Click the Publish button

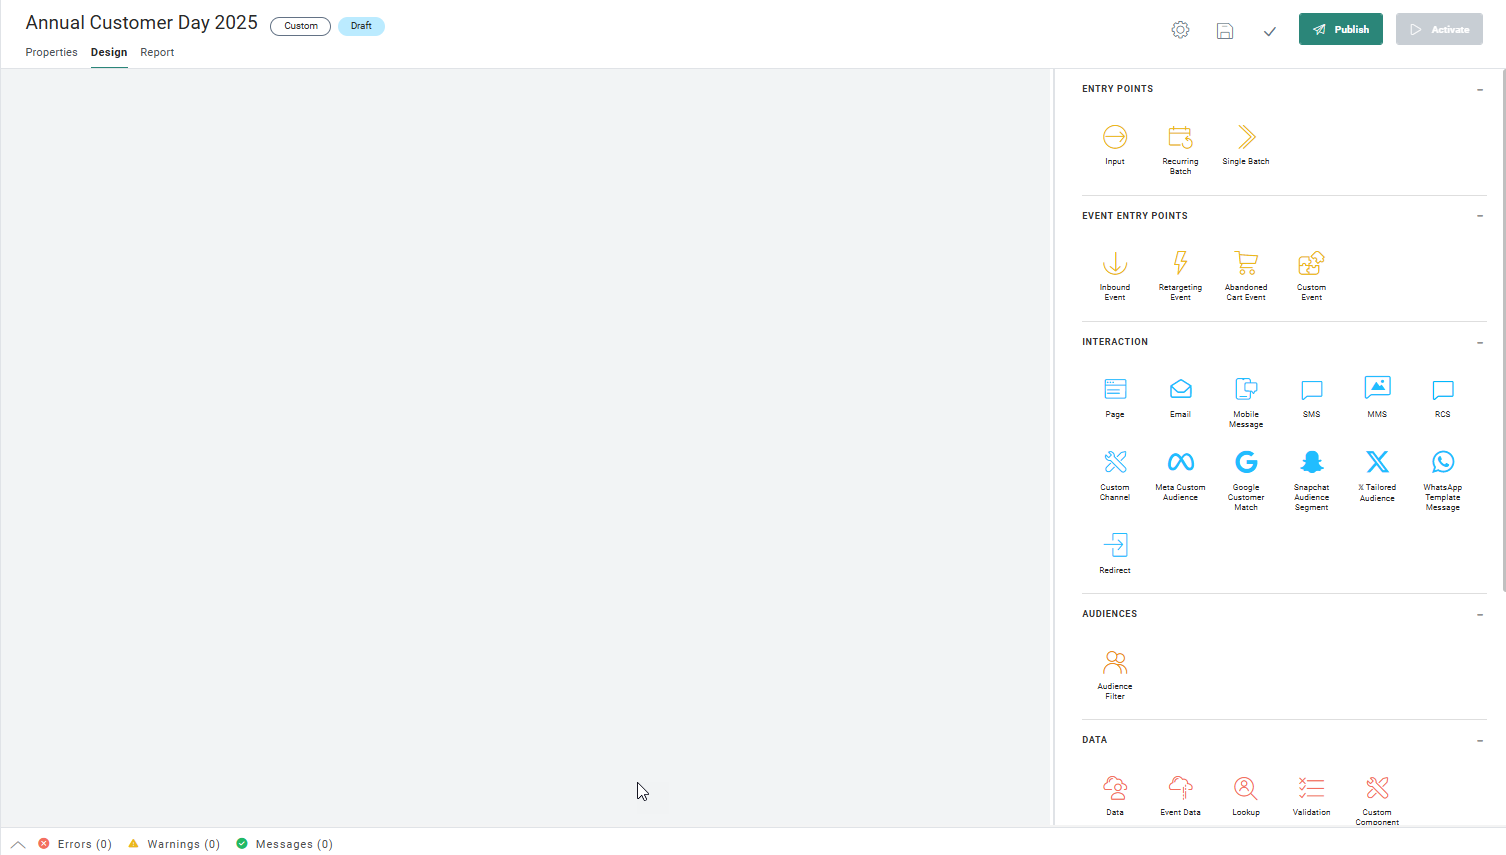[x=1340, y=29]
